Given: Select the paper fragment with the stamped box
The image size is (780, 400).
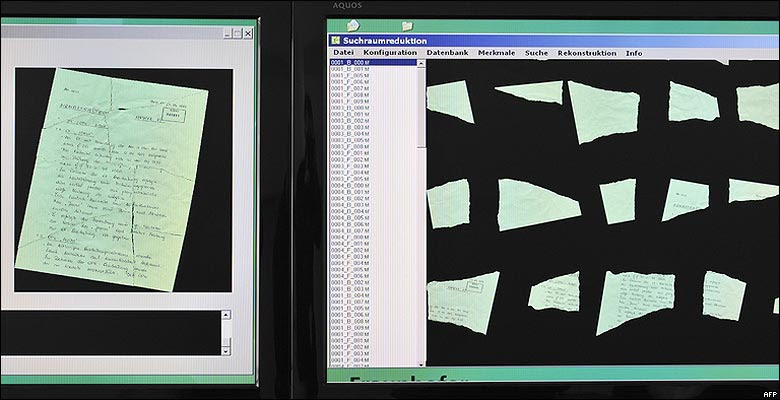Looking at the screenshot, I should click(x=463, y=301).
